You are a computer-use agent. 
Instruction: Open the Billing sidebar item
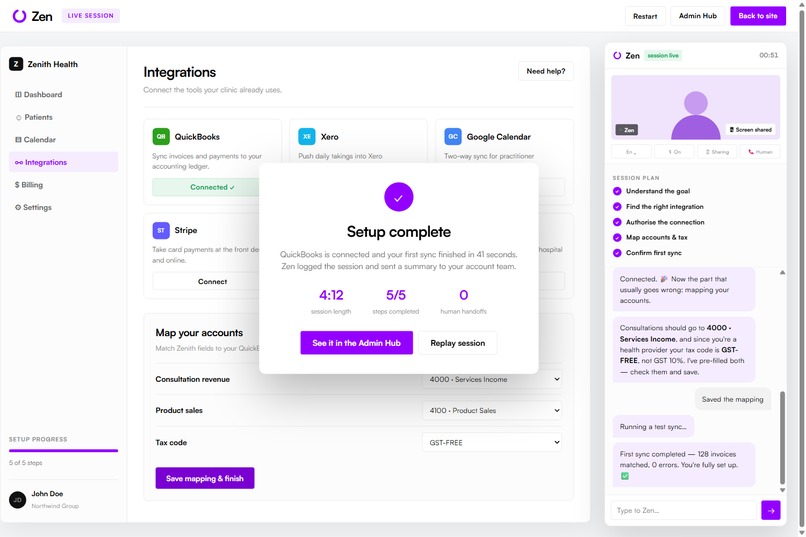(63, 185)
